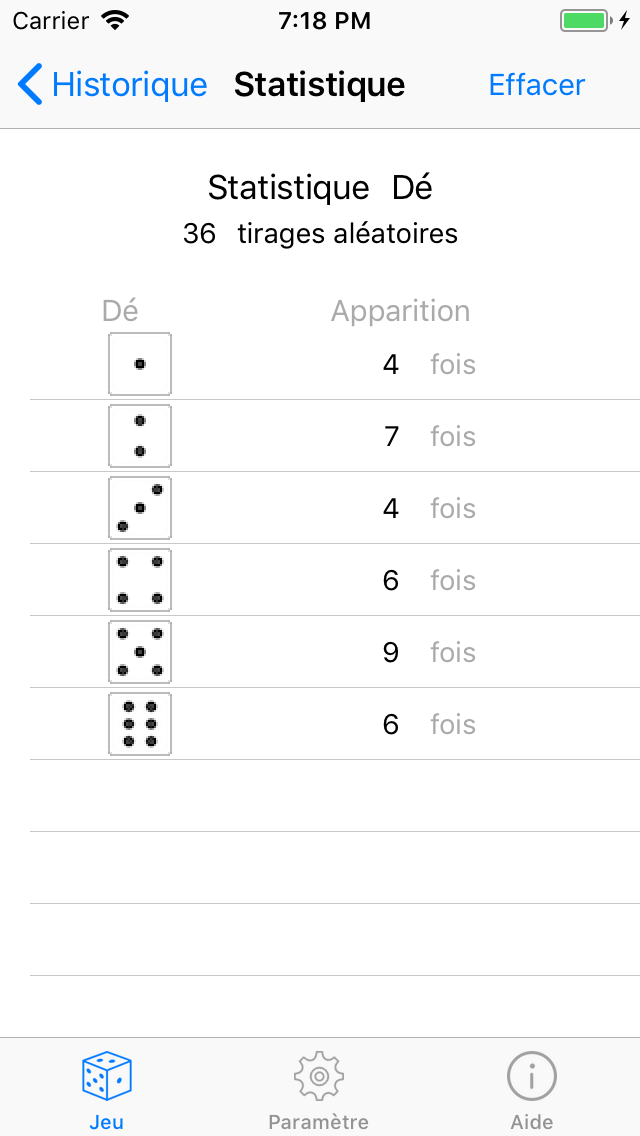Screen dimensions: 640x1136
Task: Tap the Historique back link text
Action: click(x=129, y=85)
